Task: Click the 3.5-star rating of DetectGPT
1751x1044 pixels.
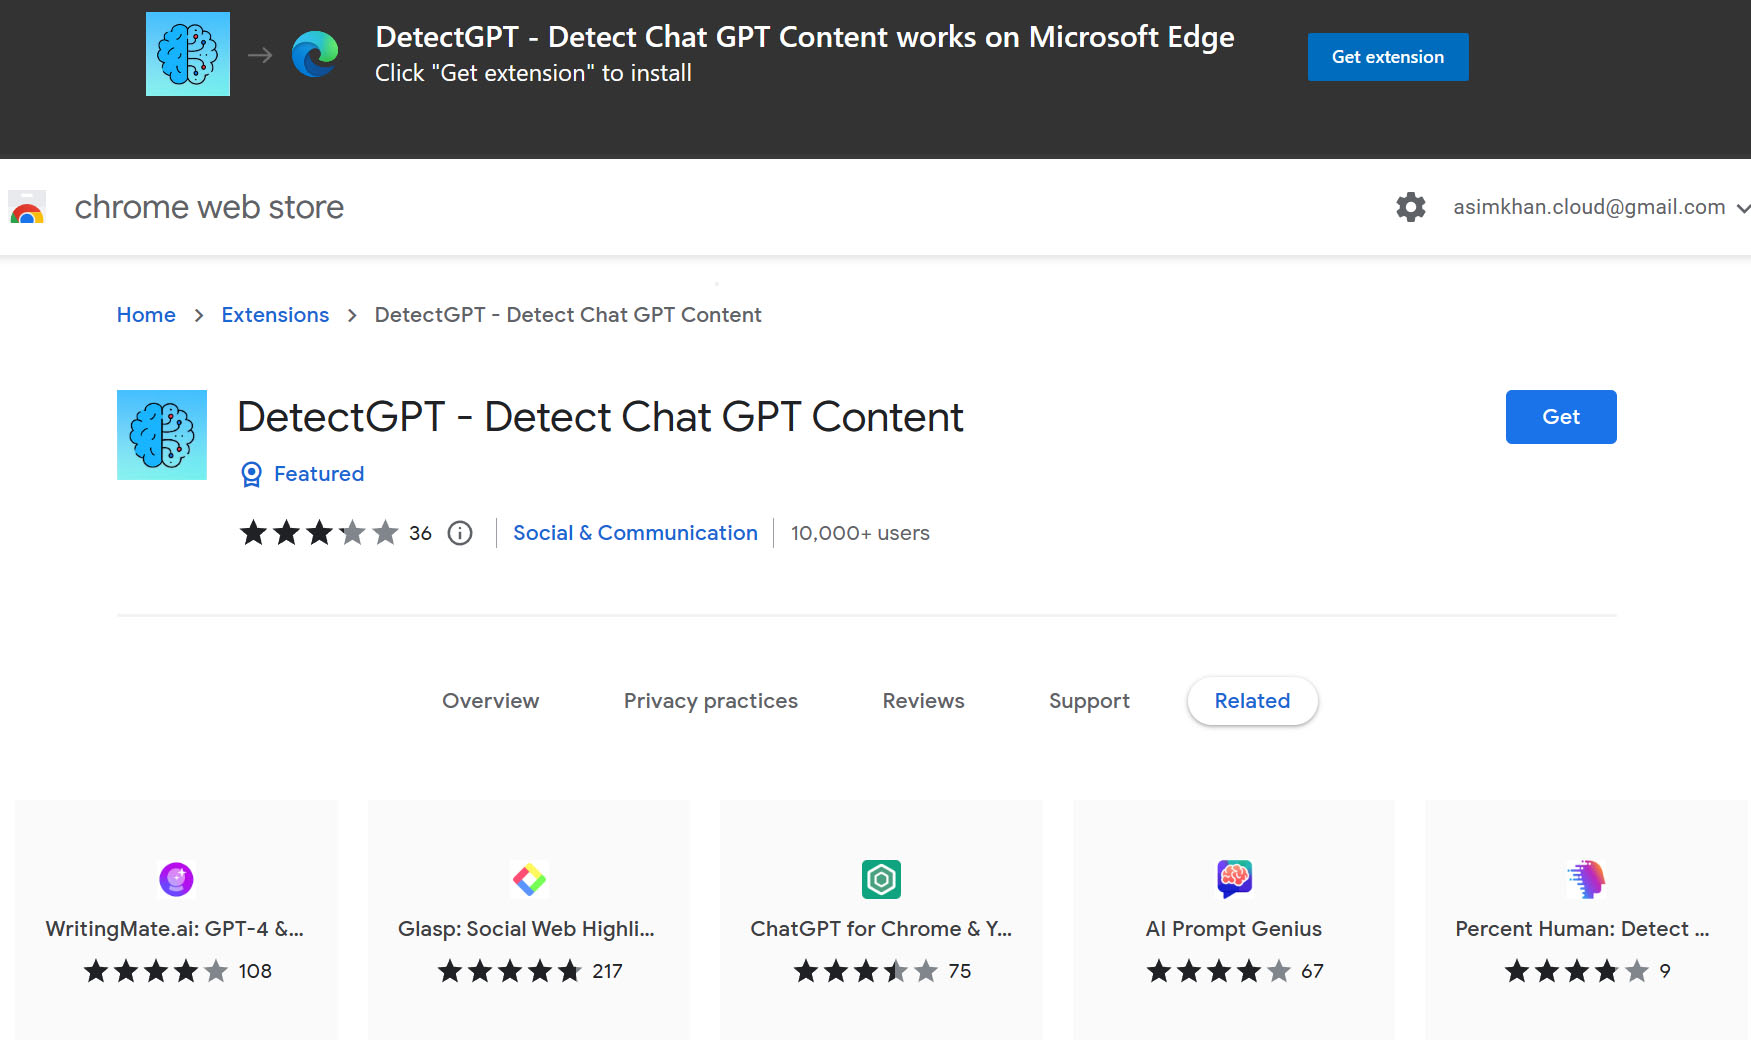Action: pyautogui.click(x=320, y=533)
